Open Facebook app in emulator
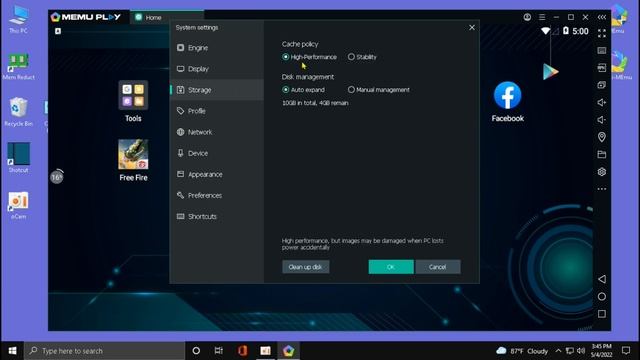 [x=507, y=102]
